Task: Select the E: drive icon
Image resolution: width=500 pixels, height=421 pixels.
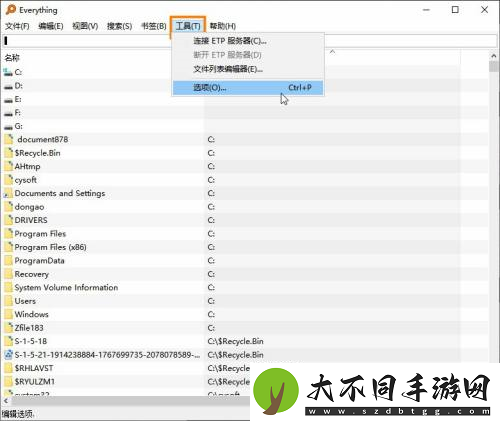Action: click(x=8, y=100)
